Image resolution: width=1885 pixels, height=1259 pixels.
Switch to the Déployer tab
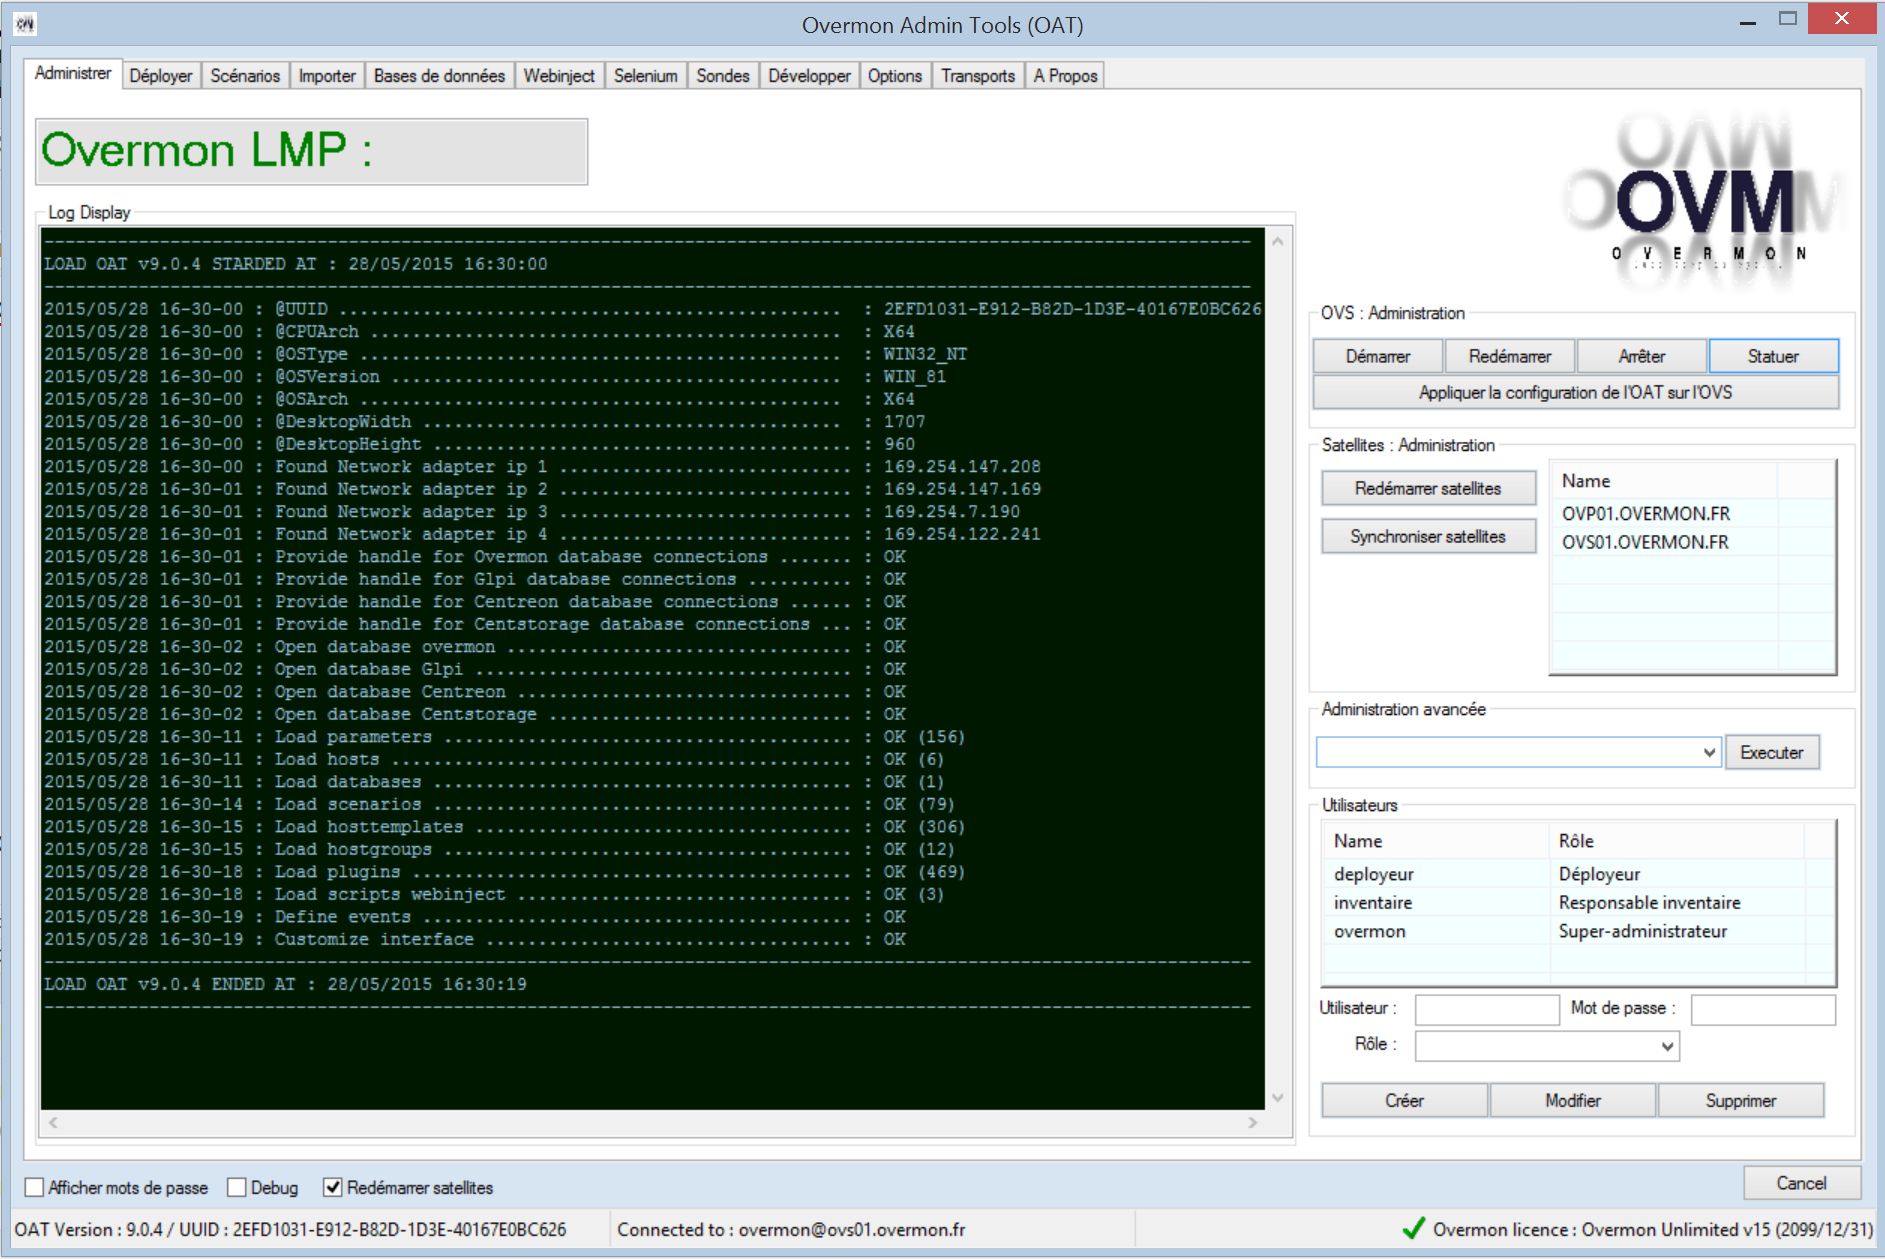160,76
